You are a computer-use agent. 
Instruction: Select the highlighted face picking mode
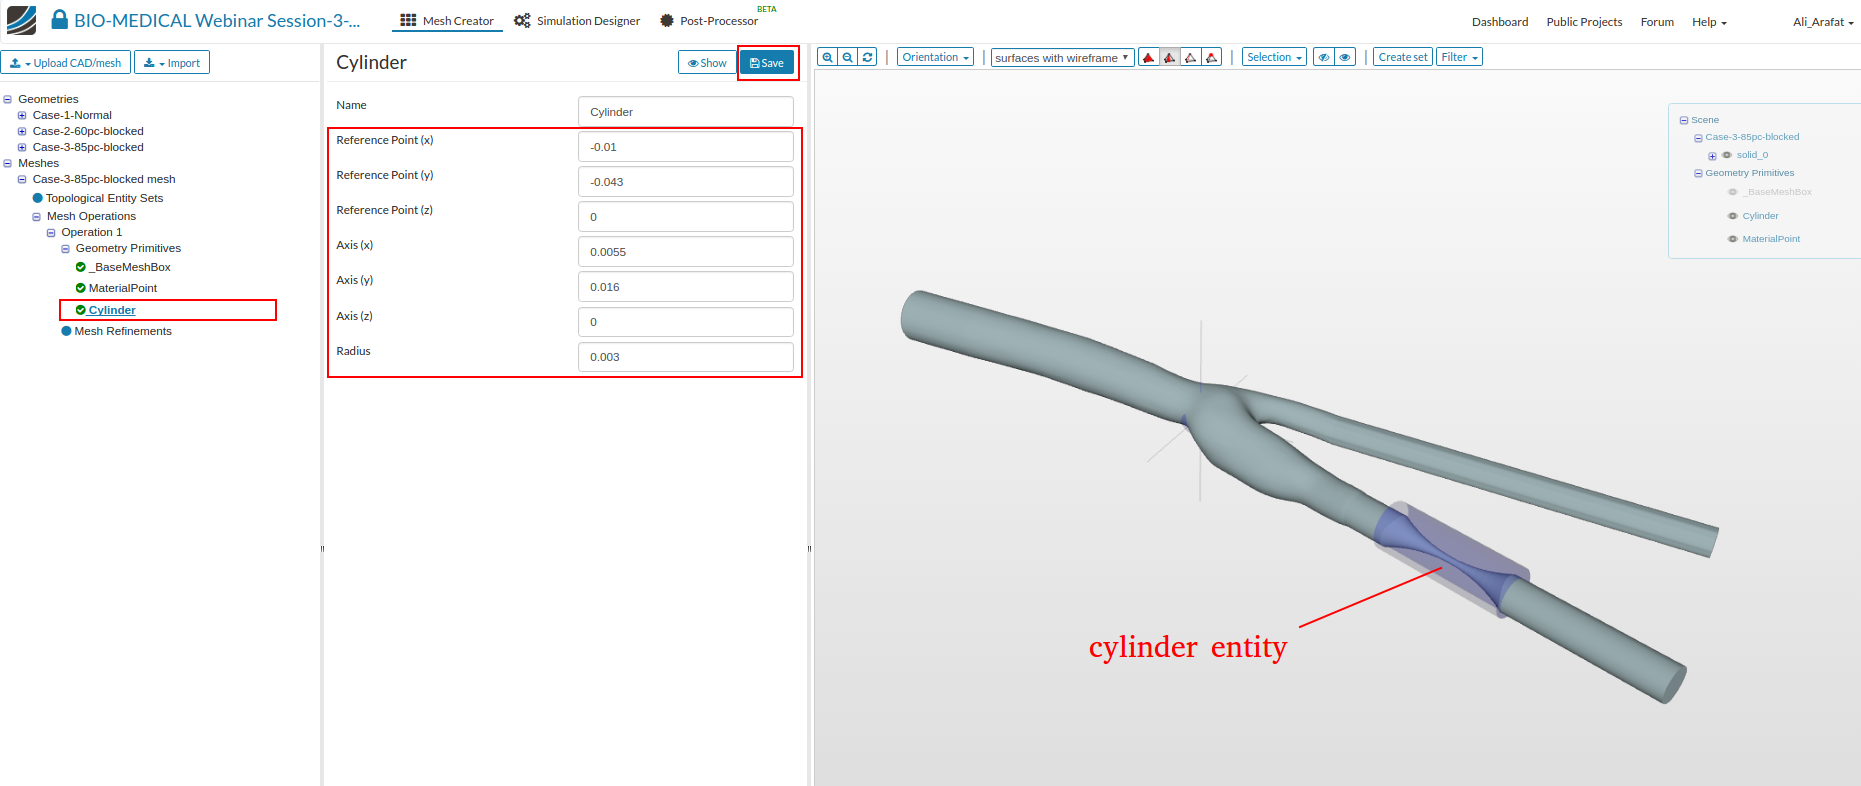point(1170,57)
